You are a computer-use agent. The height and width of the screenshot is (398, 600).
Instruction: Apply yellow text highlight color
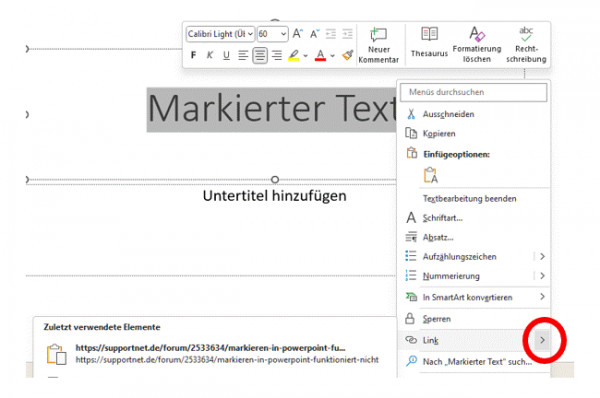293,55
